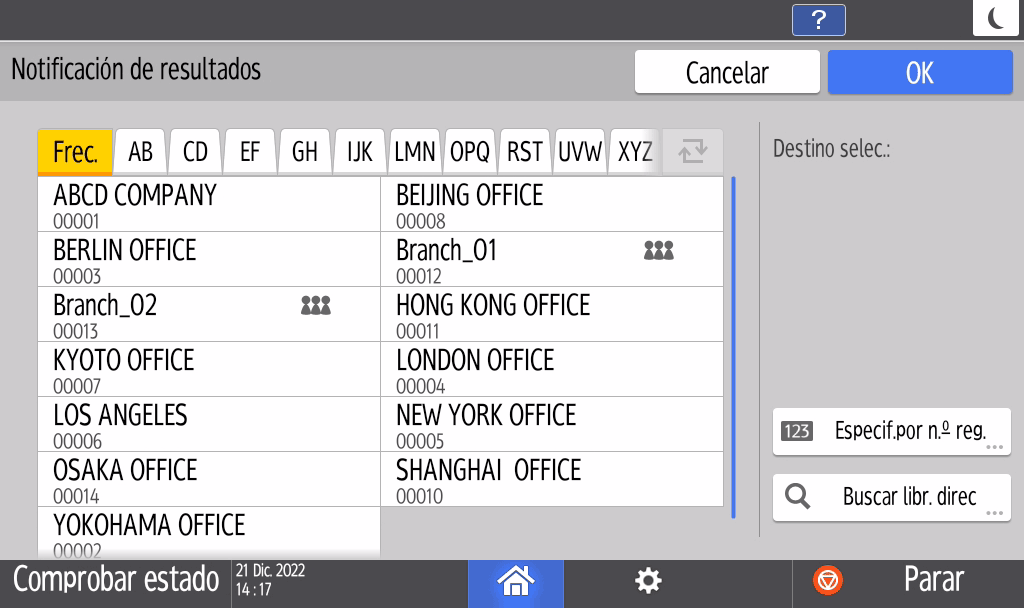This screenshot has width=1024, height=608.
Task: Click the group icon on Branch_01
Action: click(658, 251)
